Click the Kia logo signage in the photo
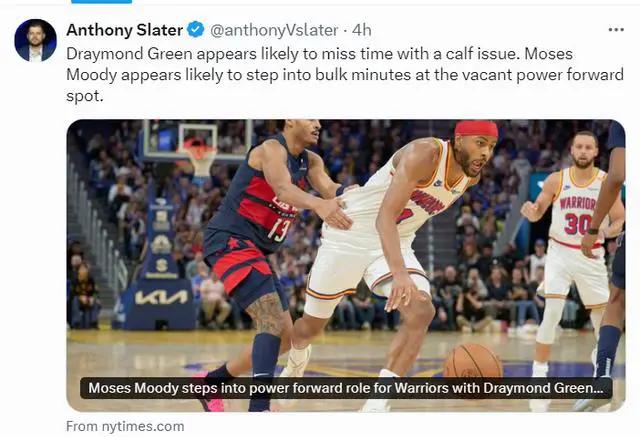The height and width of the screenshot is (437, 640). pos(161,297)
